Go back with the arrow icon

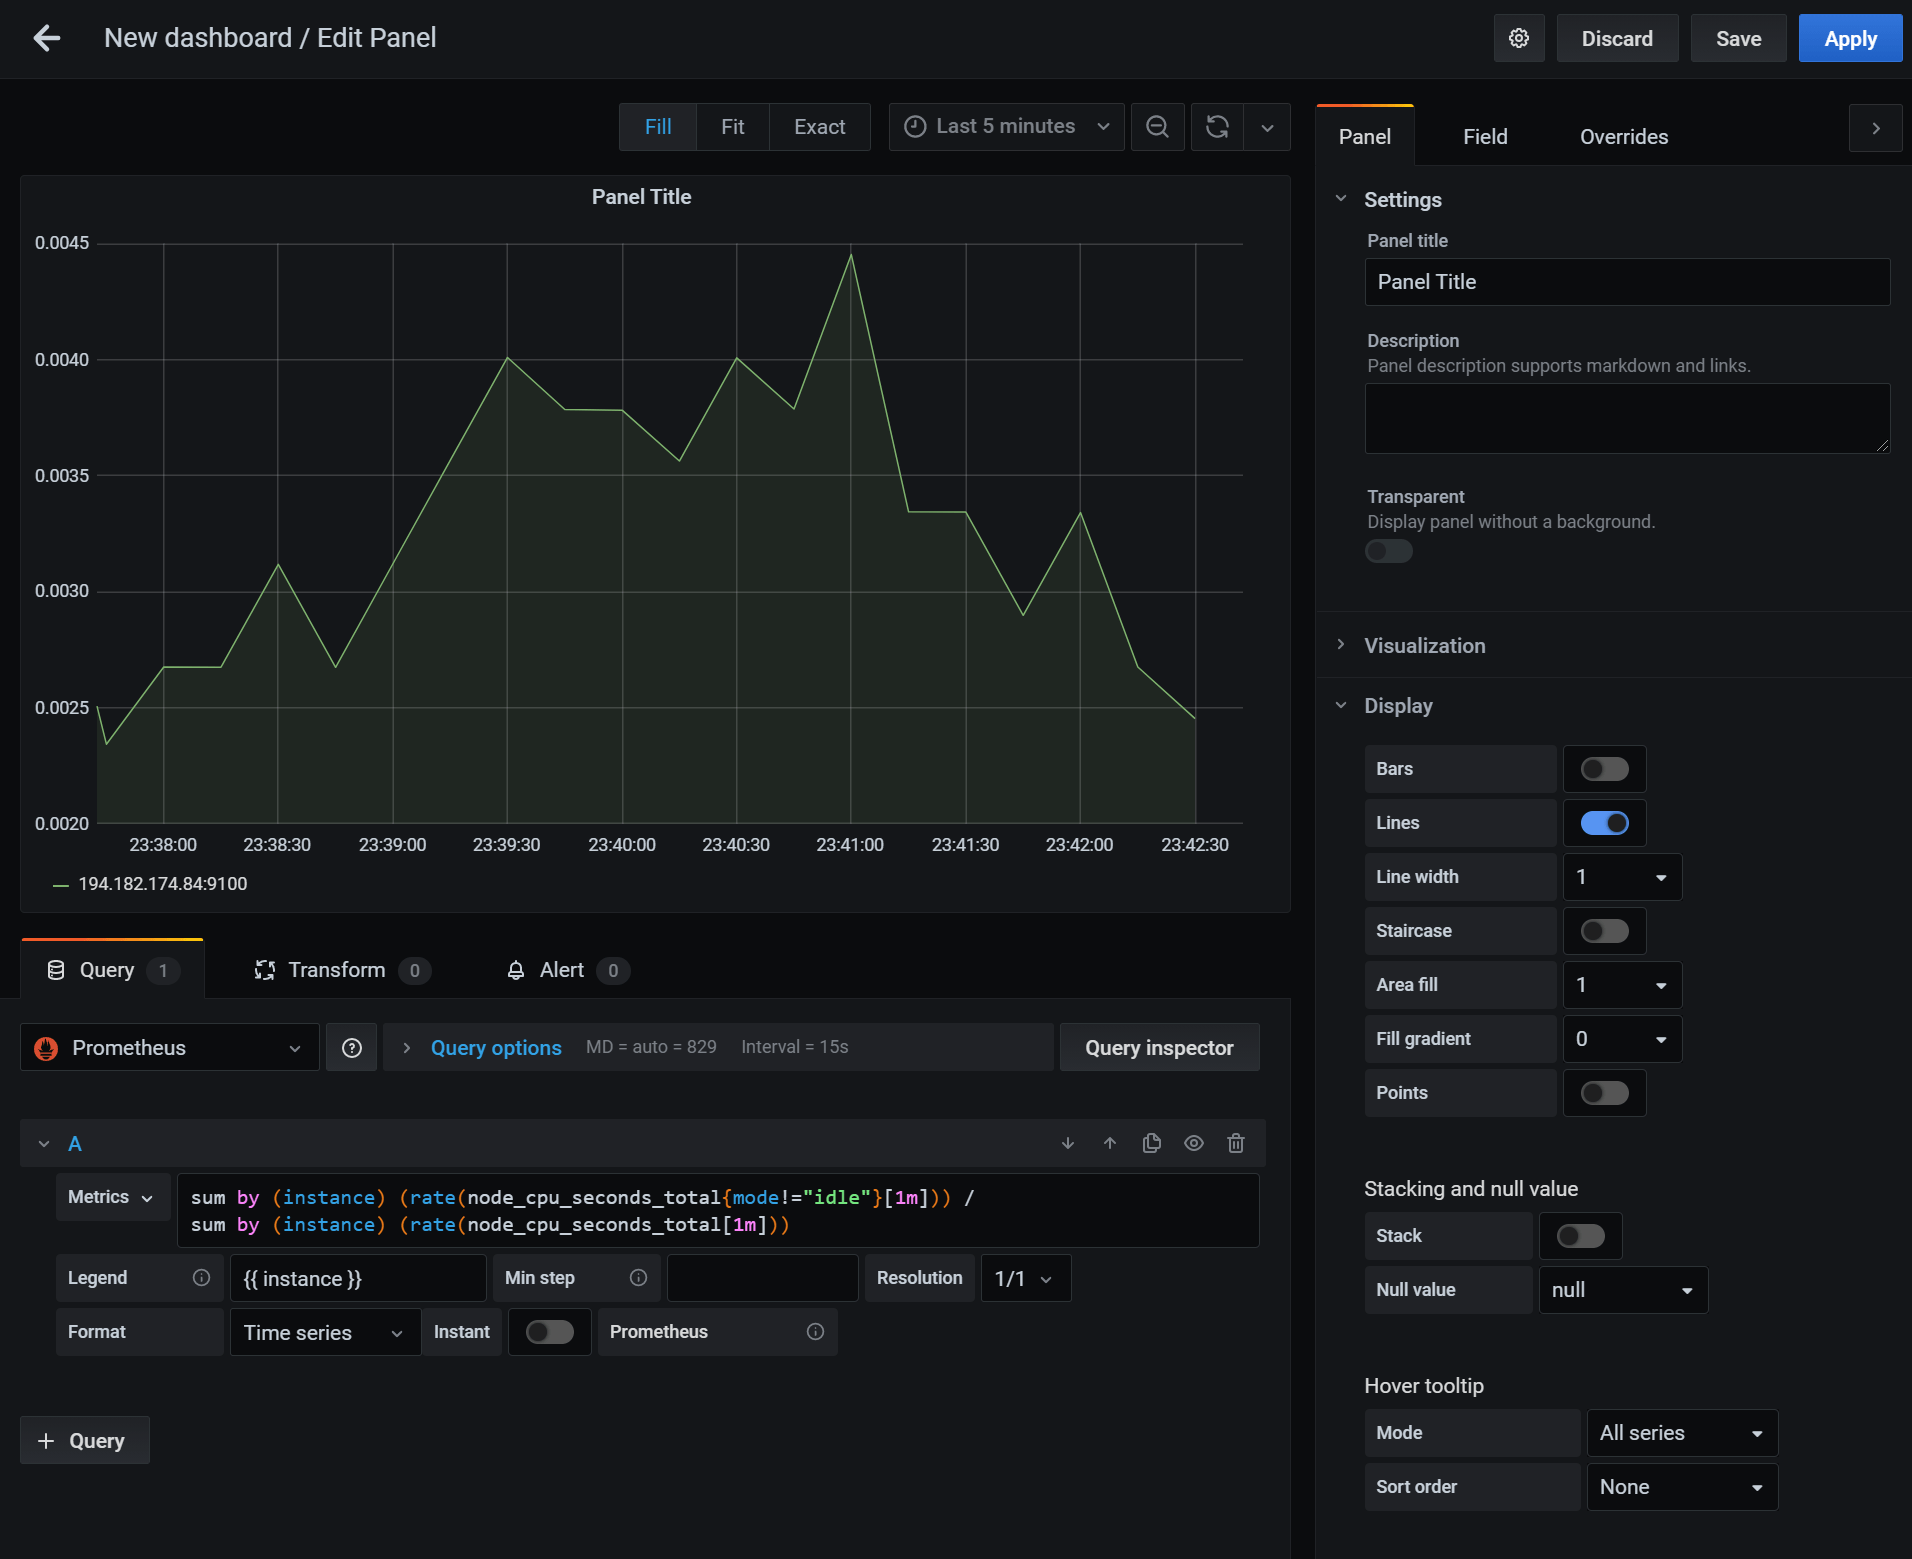[47, 38]
